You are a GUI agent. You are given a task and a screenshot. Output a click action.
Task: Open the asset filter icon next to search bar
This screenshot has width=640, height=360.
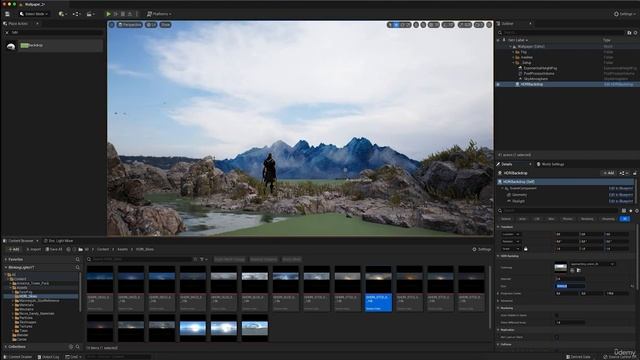[203, 260]
